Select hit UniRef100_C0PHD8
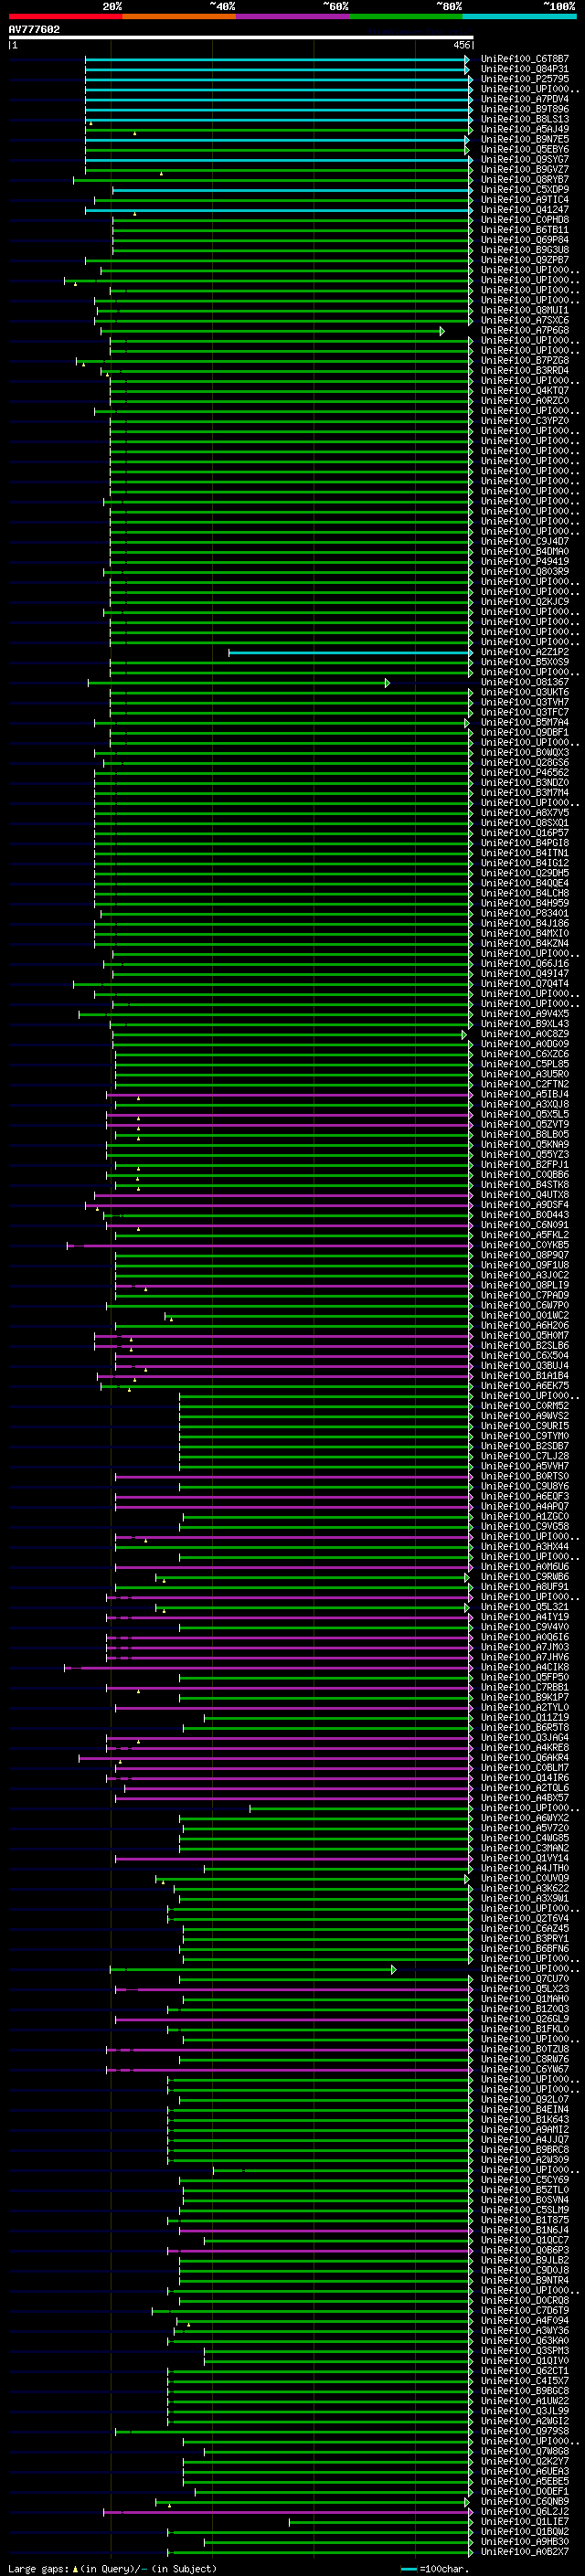This screenshot has height=2576, width=585. pyautogui.click(x=525, y=220)
